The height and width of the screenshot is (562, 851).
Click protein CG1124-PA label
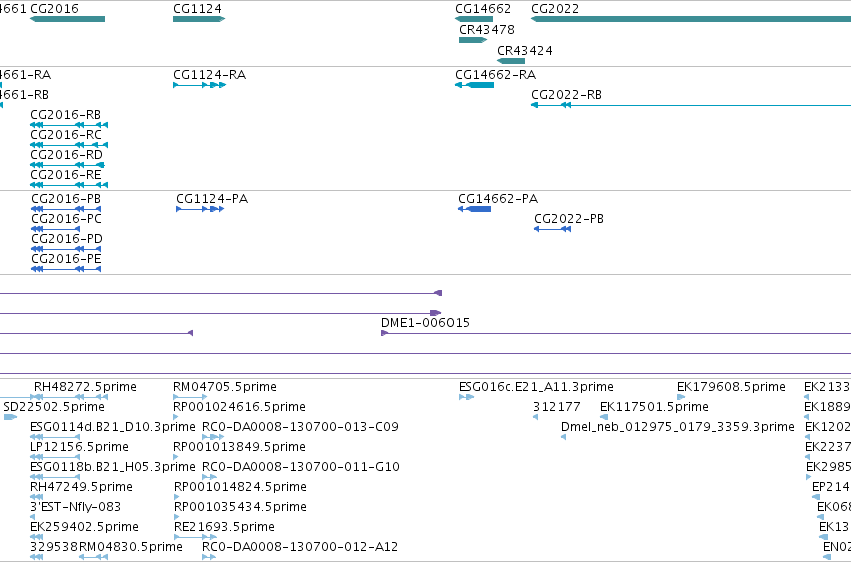pyautogui.click(x=212, y=199)
